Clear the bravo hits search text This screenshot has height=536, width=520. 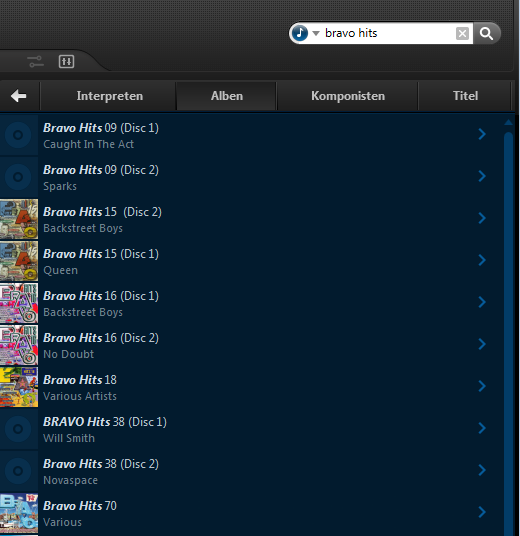[462, 34]
